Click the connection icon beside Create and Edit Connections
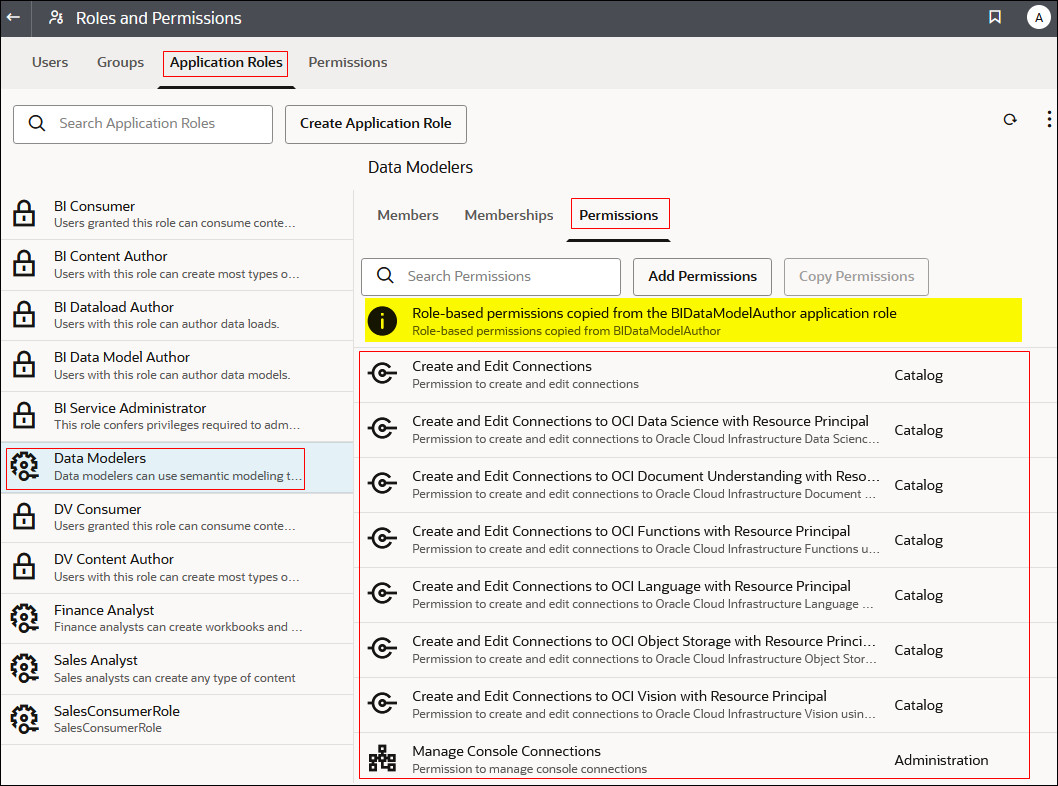The height and width of the screenshot is (786, 1058). click(382, 372)
